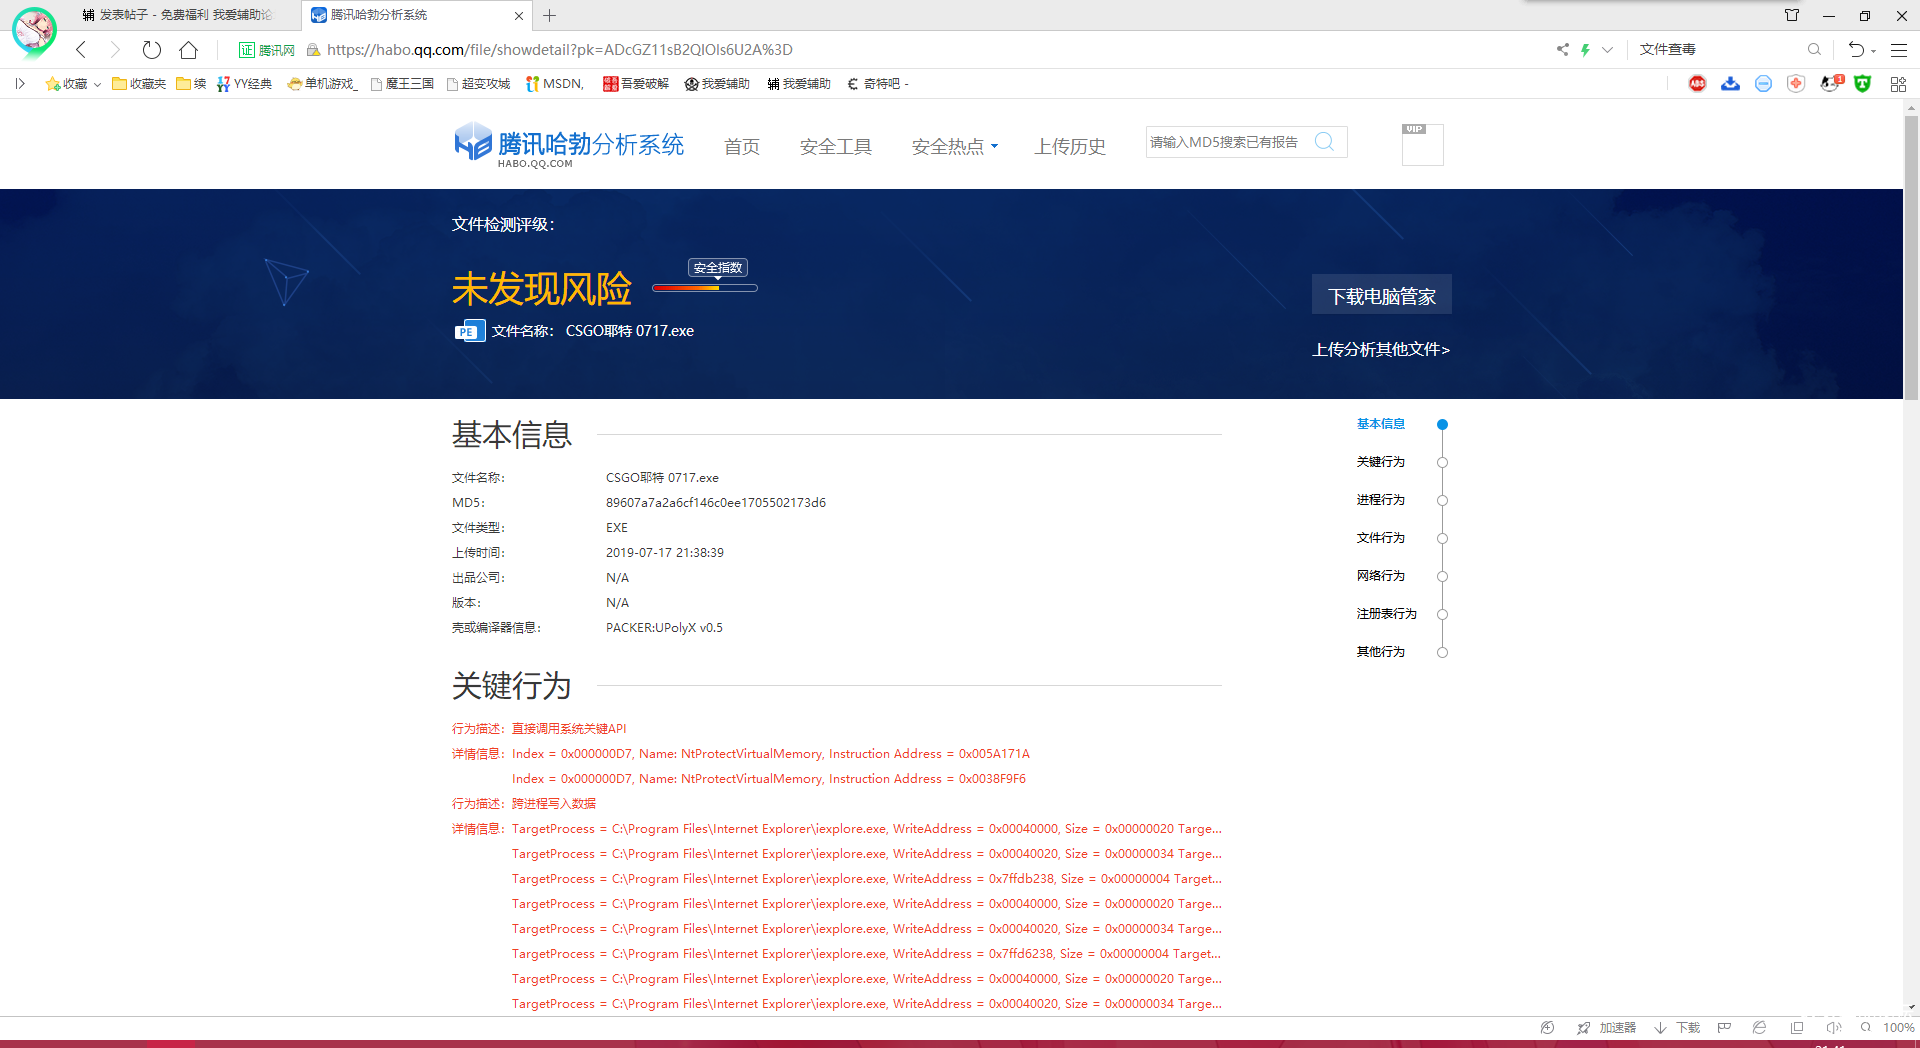Click the blue download tray extension icon
The height and width of the screenshot is (1048, 1920).
pyautogui.click(x=1730, y=84)
